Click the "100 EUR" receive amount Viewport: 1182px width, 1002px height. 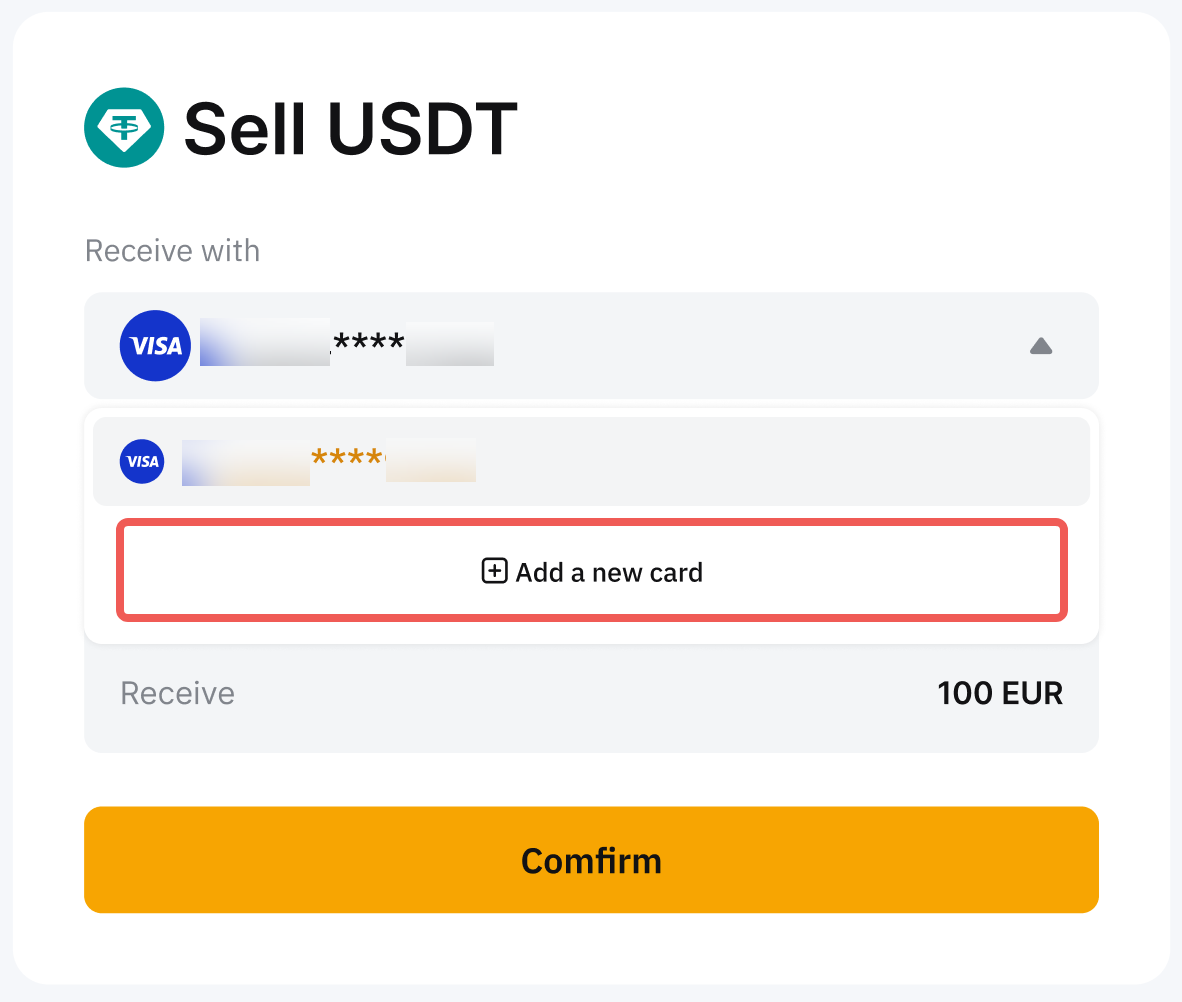tap(999, 693)
